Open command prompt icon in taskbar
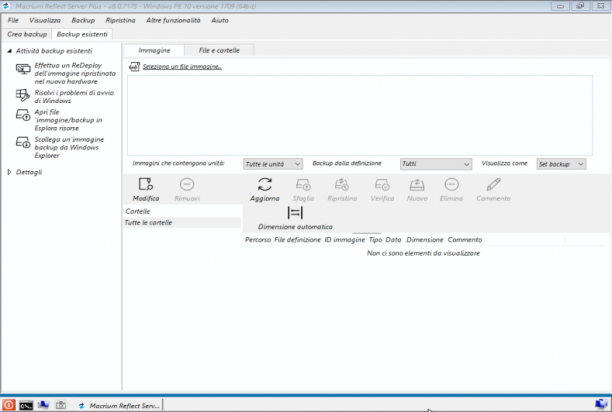The image size is (612, 412). click(x=26, y=405)
